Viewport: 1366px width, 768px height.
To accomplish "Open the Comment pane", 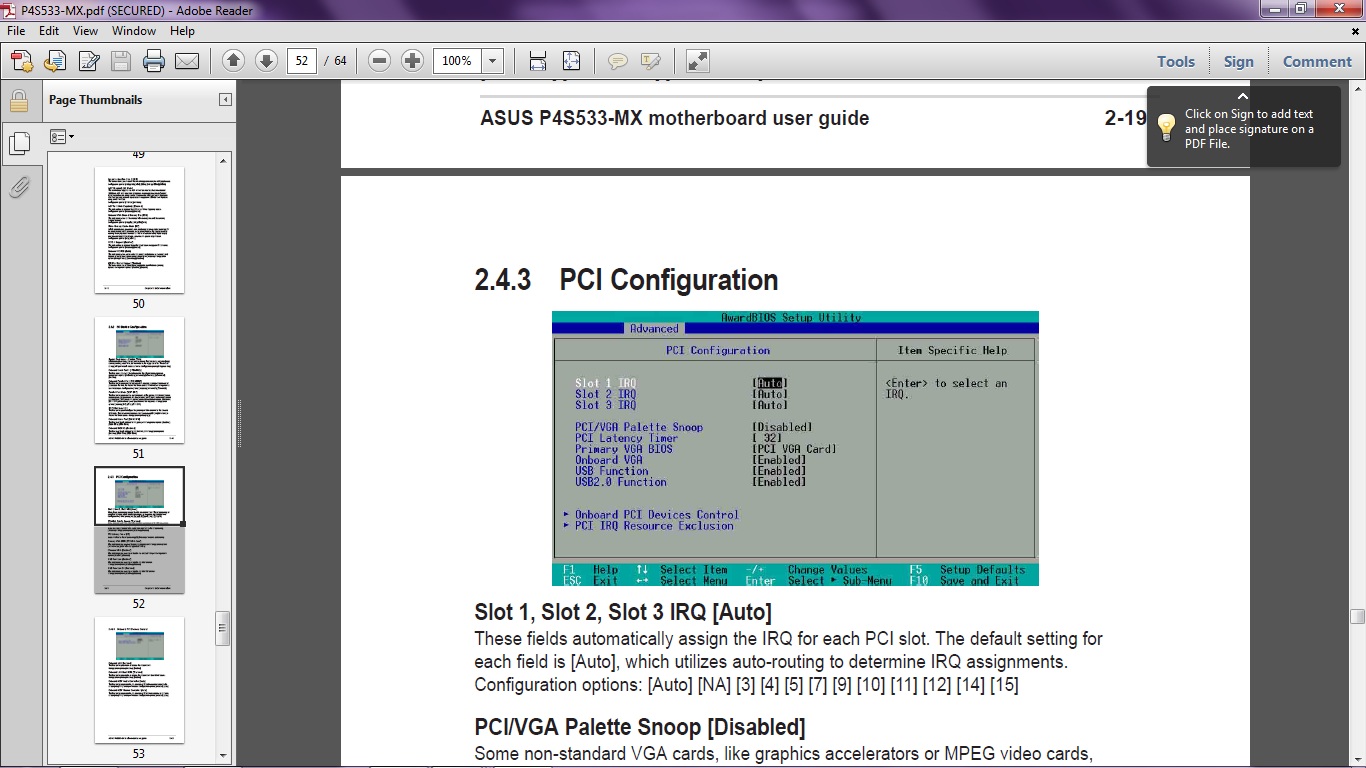I will [x=1317, y=61].
